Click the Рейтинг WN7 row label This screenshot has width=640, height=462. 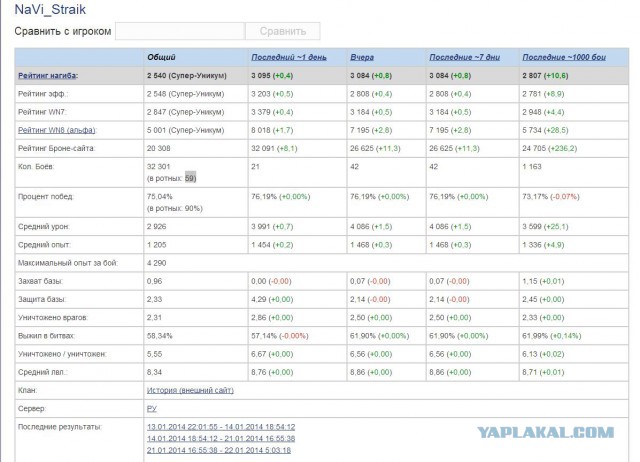point(42,112)
